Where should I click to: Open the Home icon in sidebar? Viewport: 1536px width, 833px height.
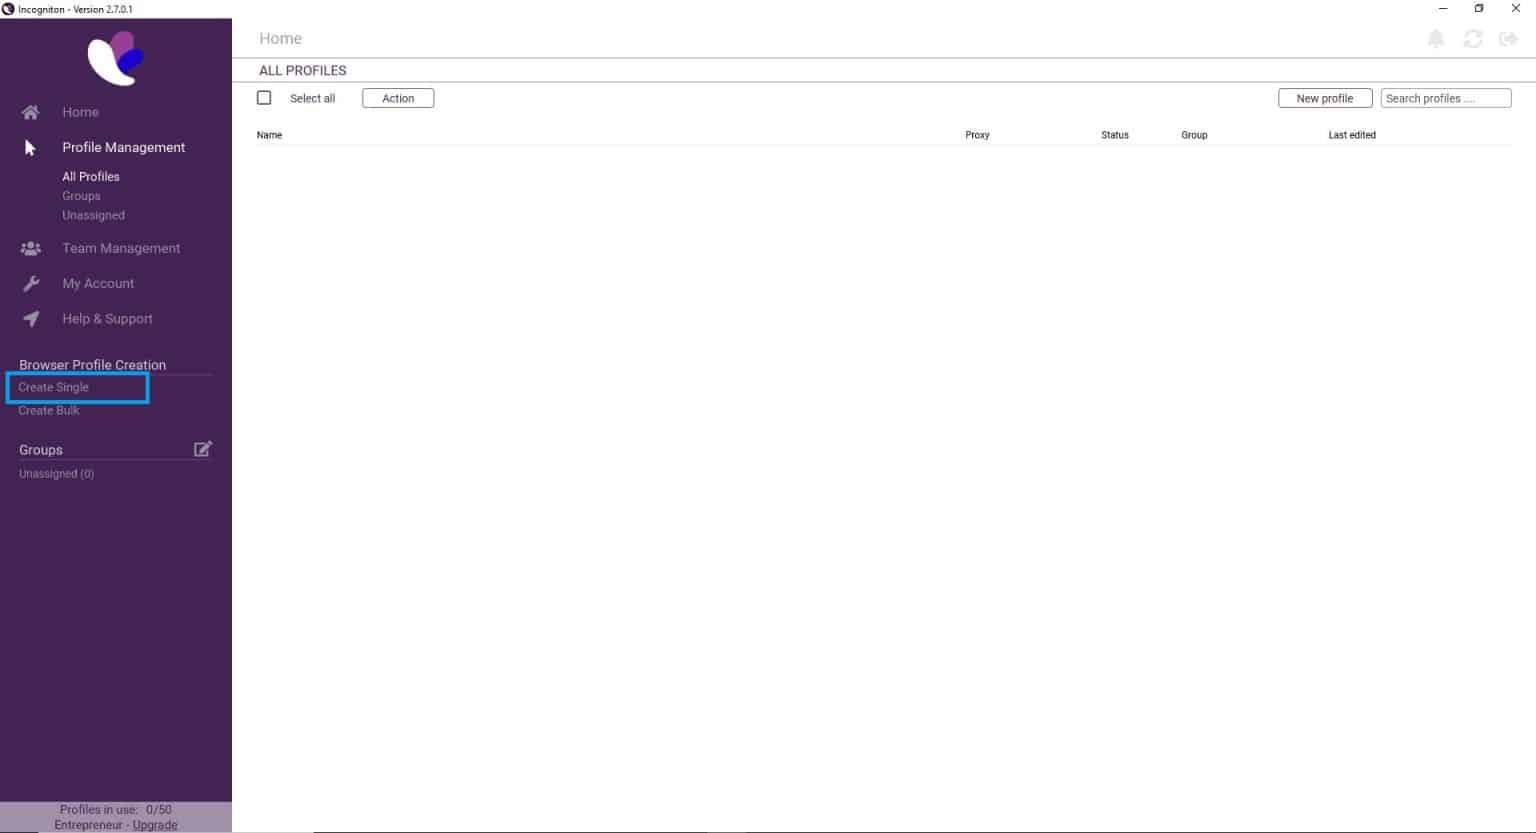[30, 112]
